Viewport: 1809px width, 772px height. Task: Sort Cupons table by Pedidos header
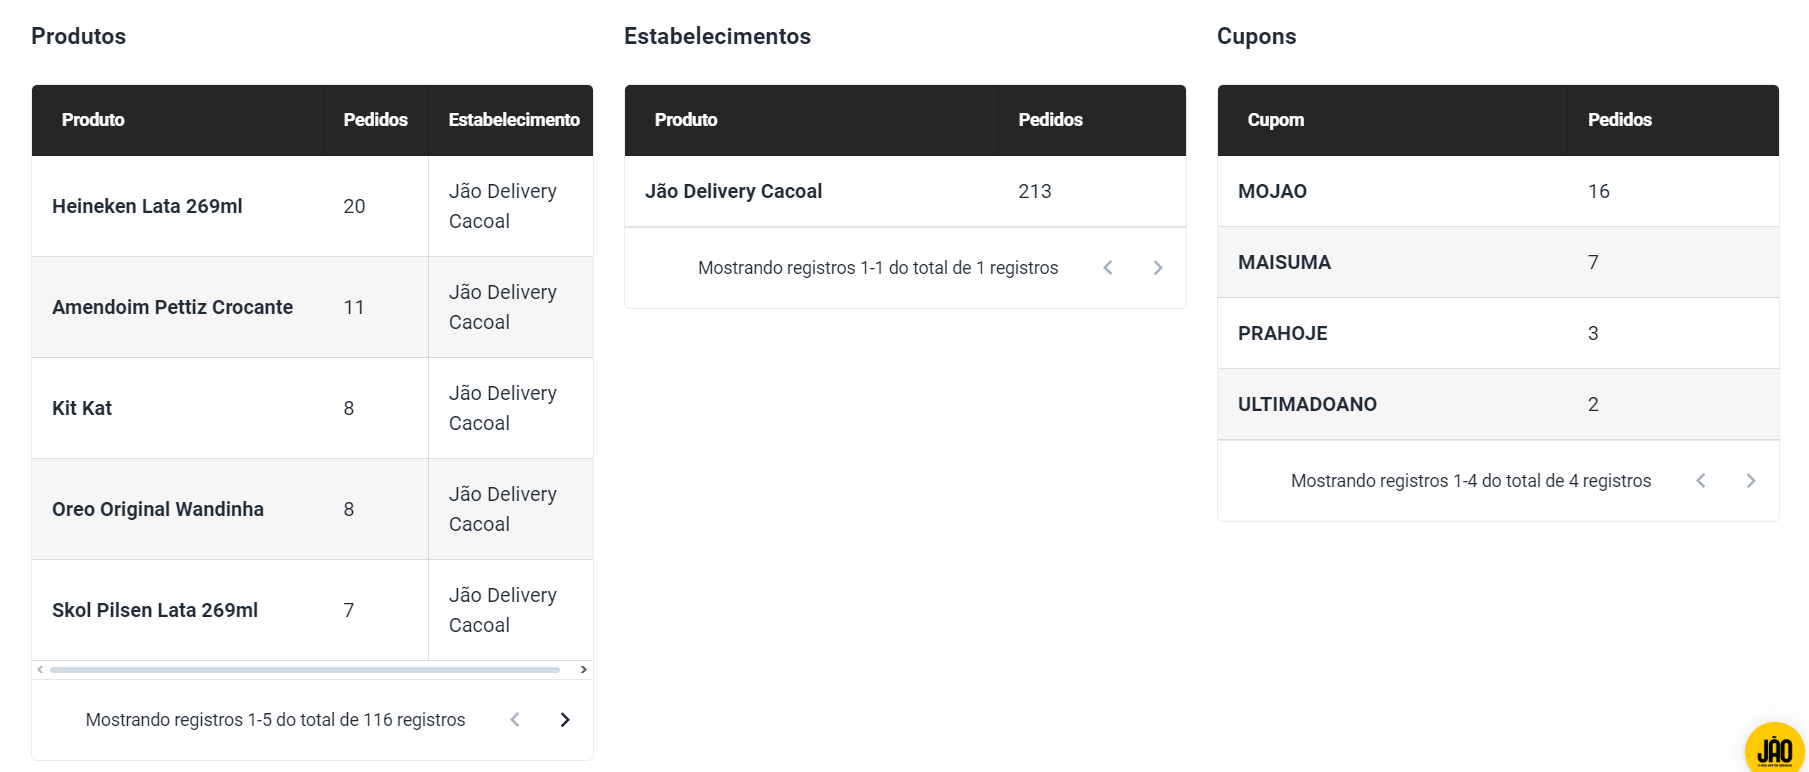[x=1619, y=120]
